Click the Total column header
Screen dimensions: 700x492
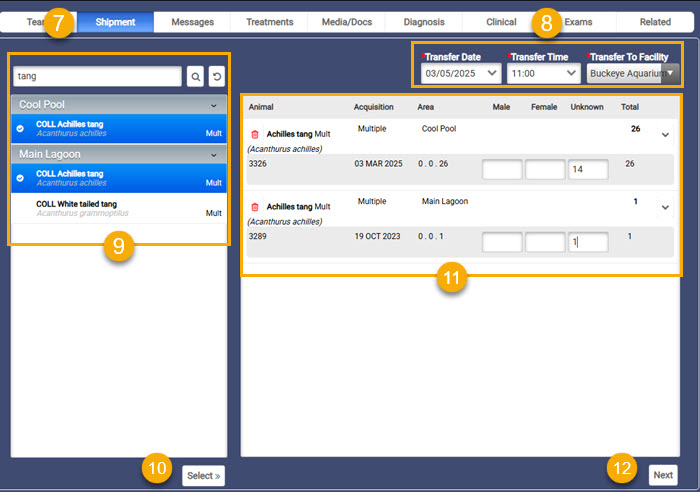(x=629, y=107)
